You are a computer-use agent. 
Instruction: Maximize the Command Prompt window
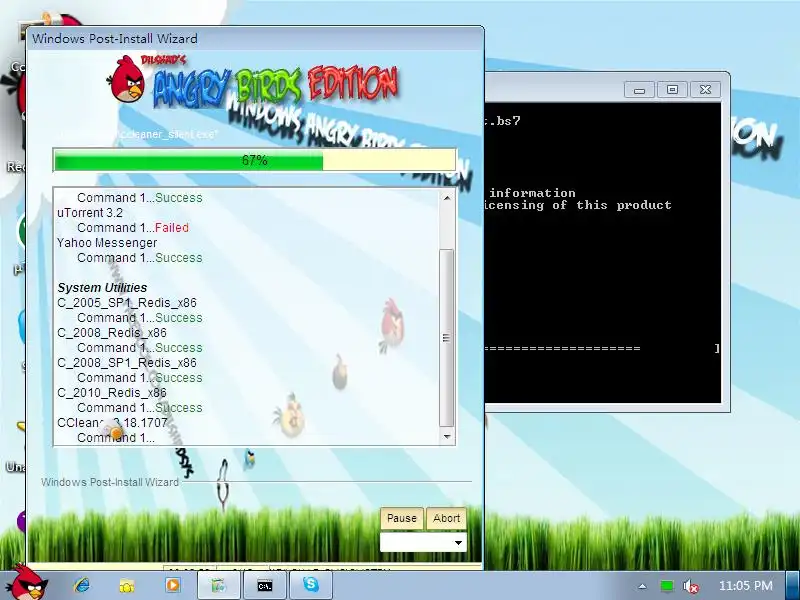pyautogui.click(x=672, y=90)
